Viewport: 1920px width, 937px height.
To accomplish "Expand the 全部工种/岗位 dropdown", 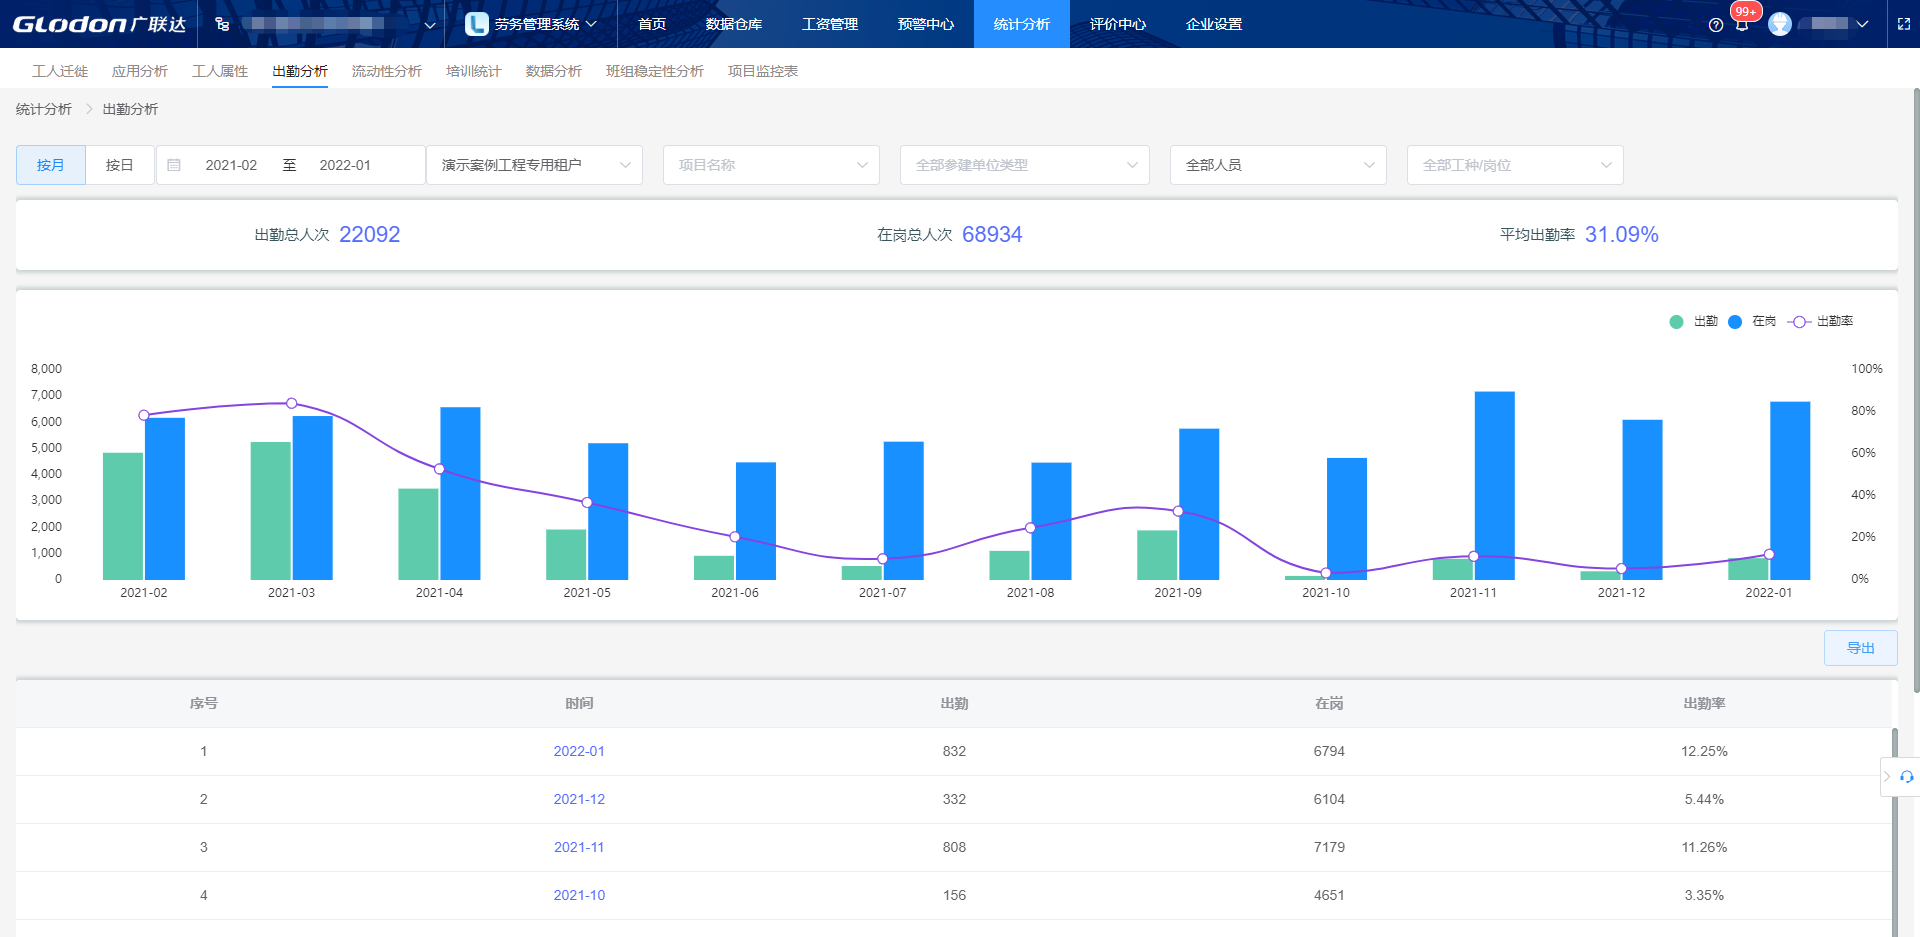I will tap(1514, 165).
